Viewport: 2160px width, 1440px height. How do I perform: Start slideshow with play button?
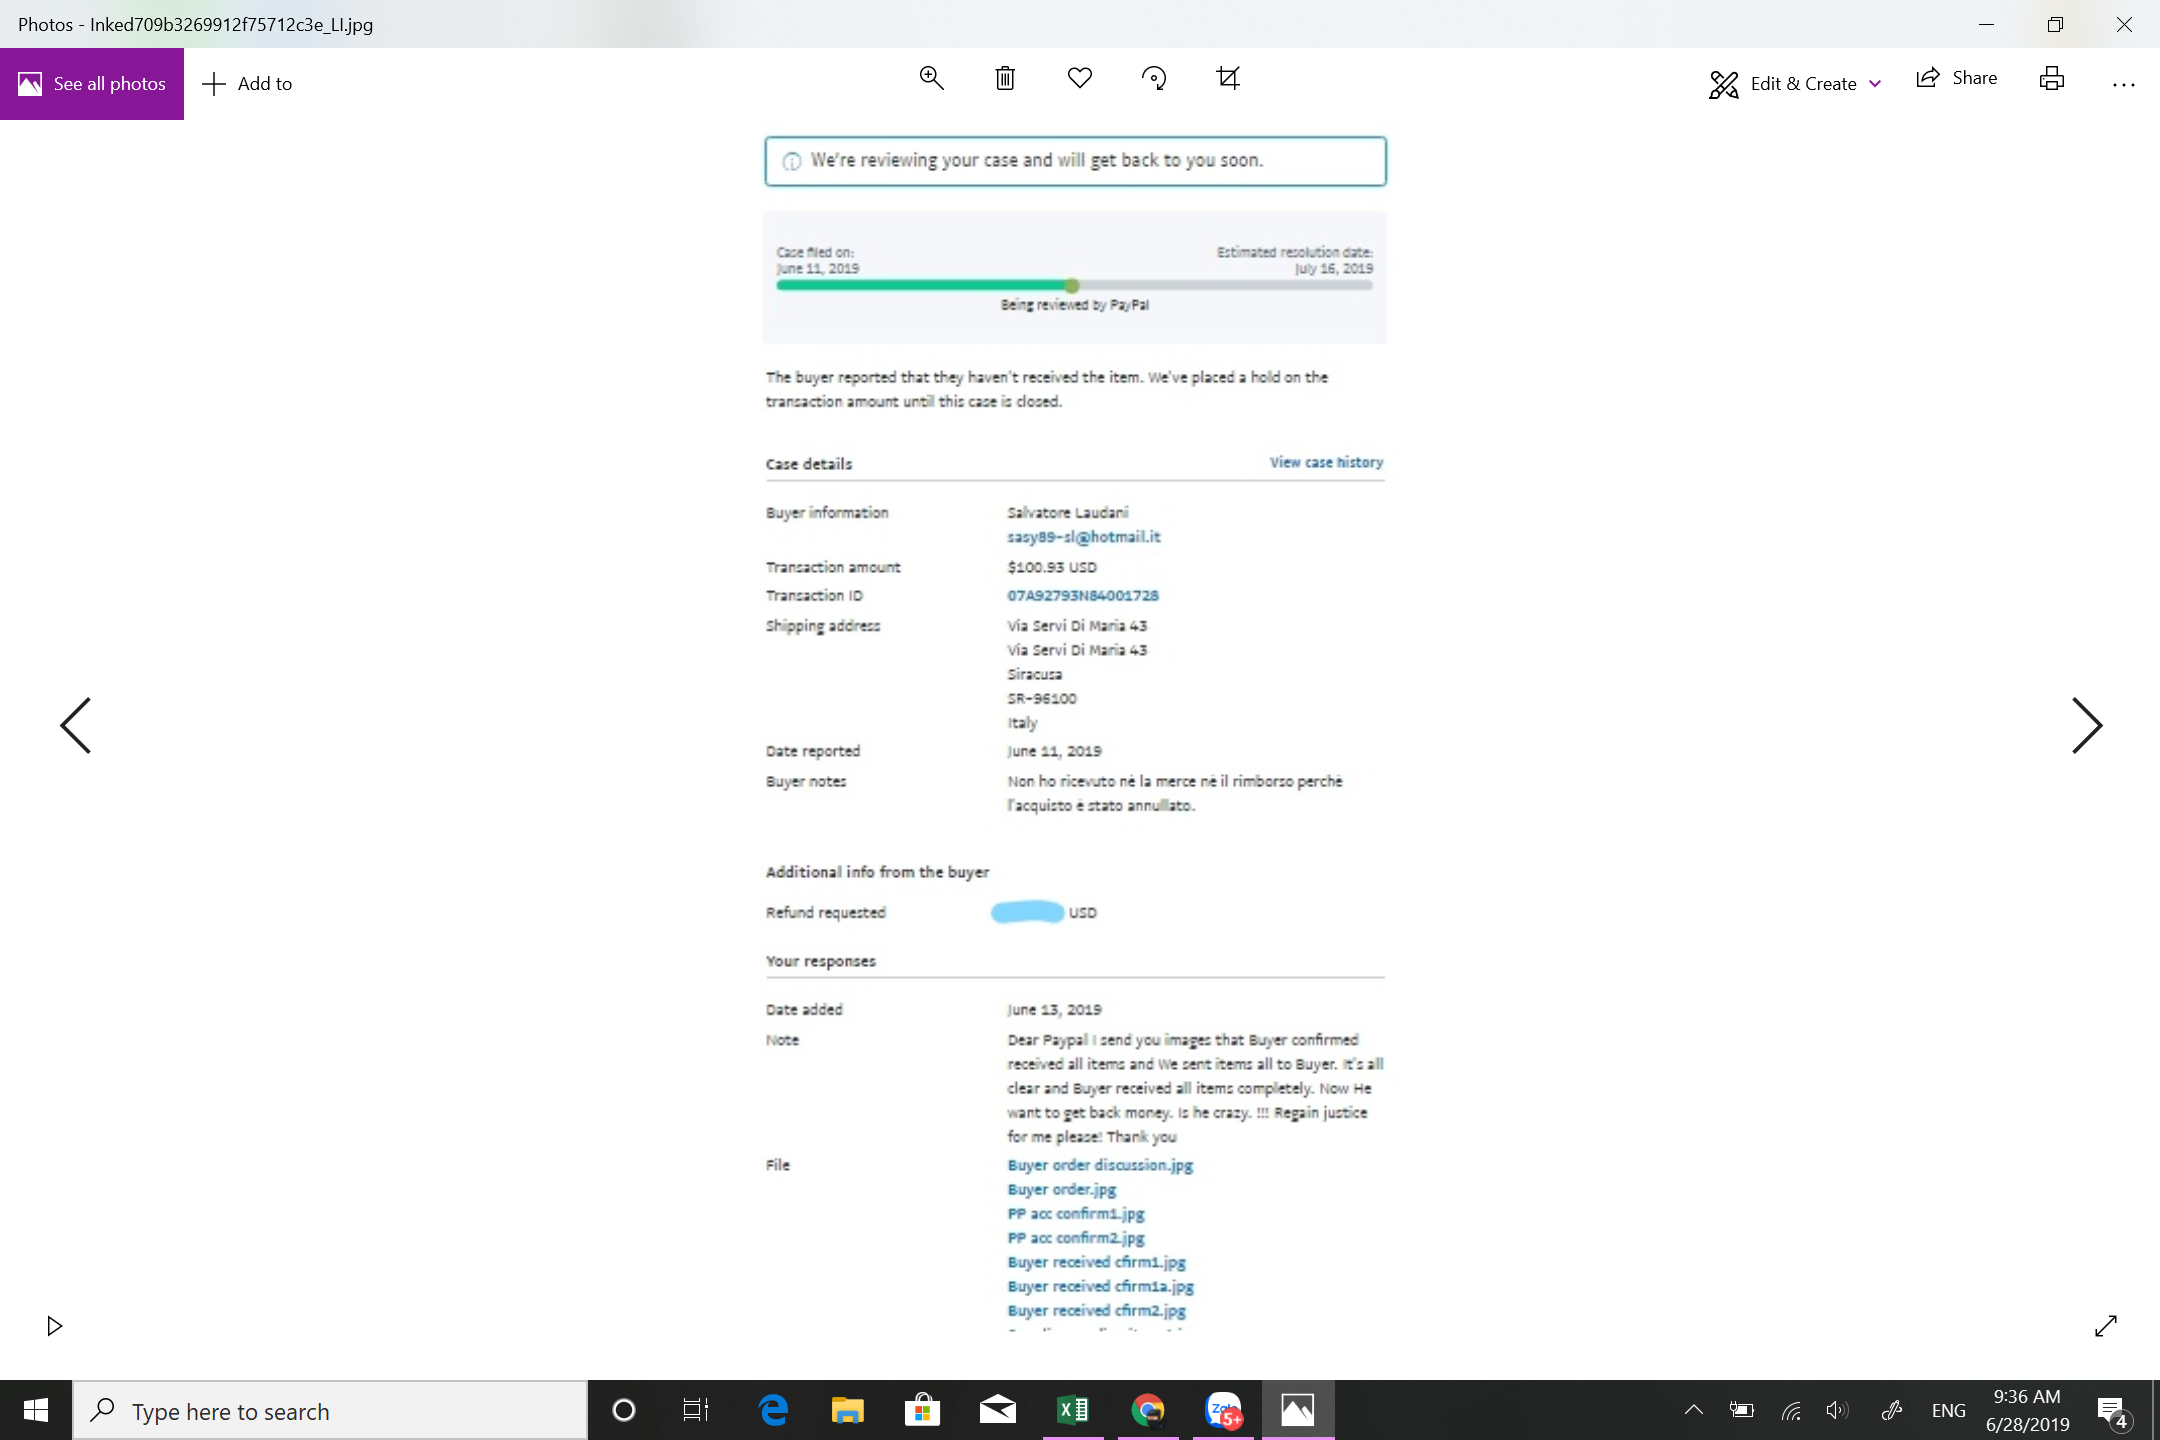(x=55, y=1326)
